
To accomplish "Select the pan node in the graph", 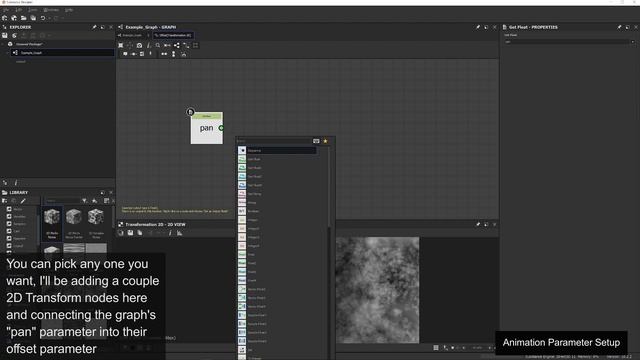I will pyautogui.click(x=207, y=128).
